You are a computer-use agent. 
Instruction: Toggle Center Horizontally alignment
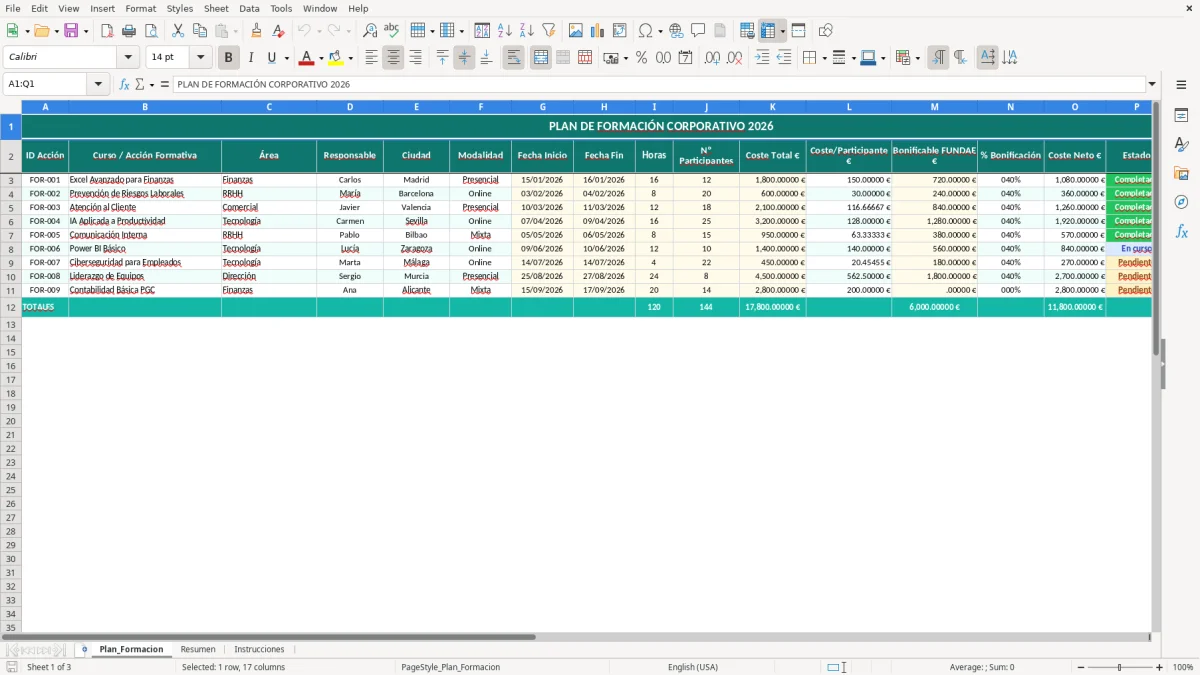pos(393,58)
